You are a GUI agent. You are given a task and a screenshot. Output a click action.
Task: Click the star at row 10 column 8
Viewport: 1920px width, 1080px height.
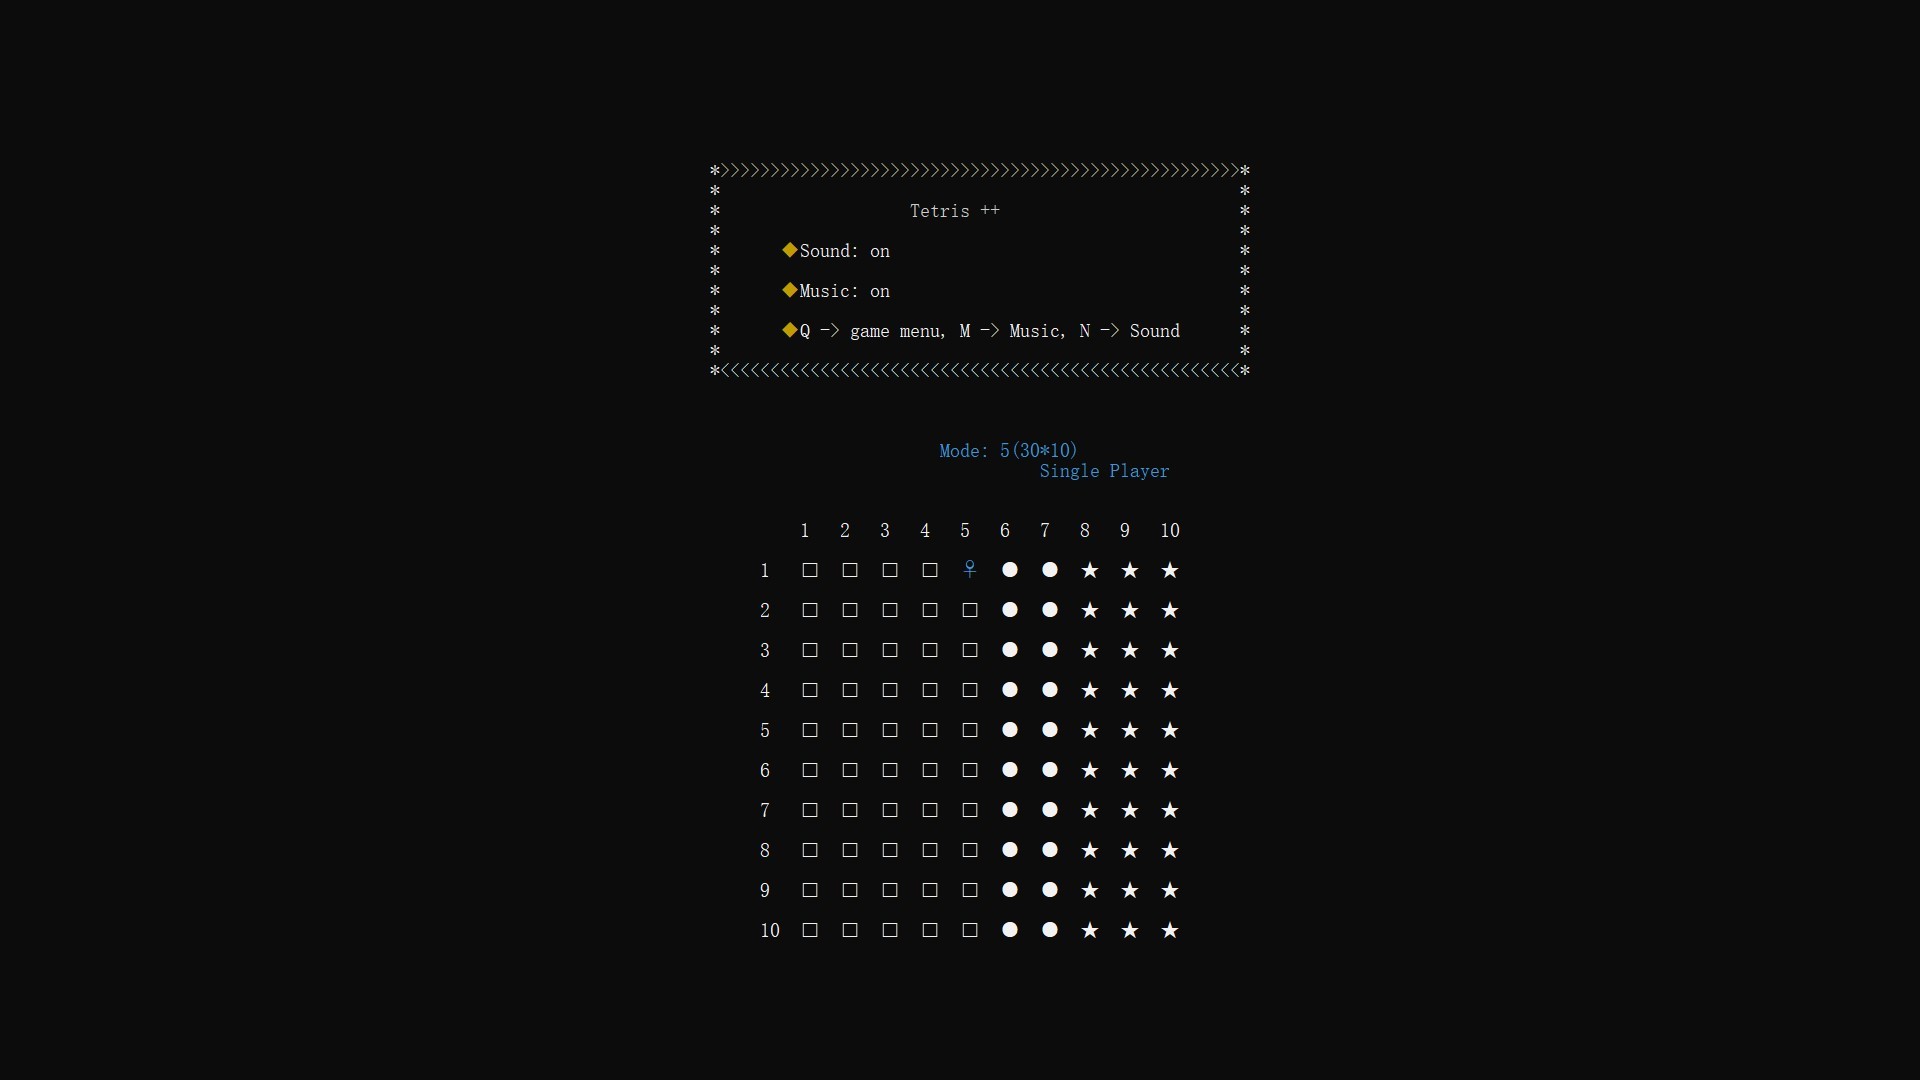(x=1090, y=930)
